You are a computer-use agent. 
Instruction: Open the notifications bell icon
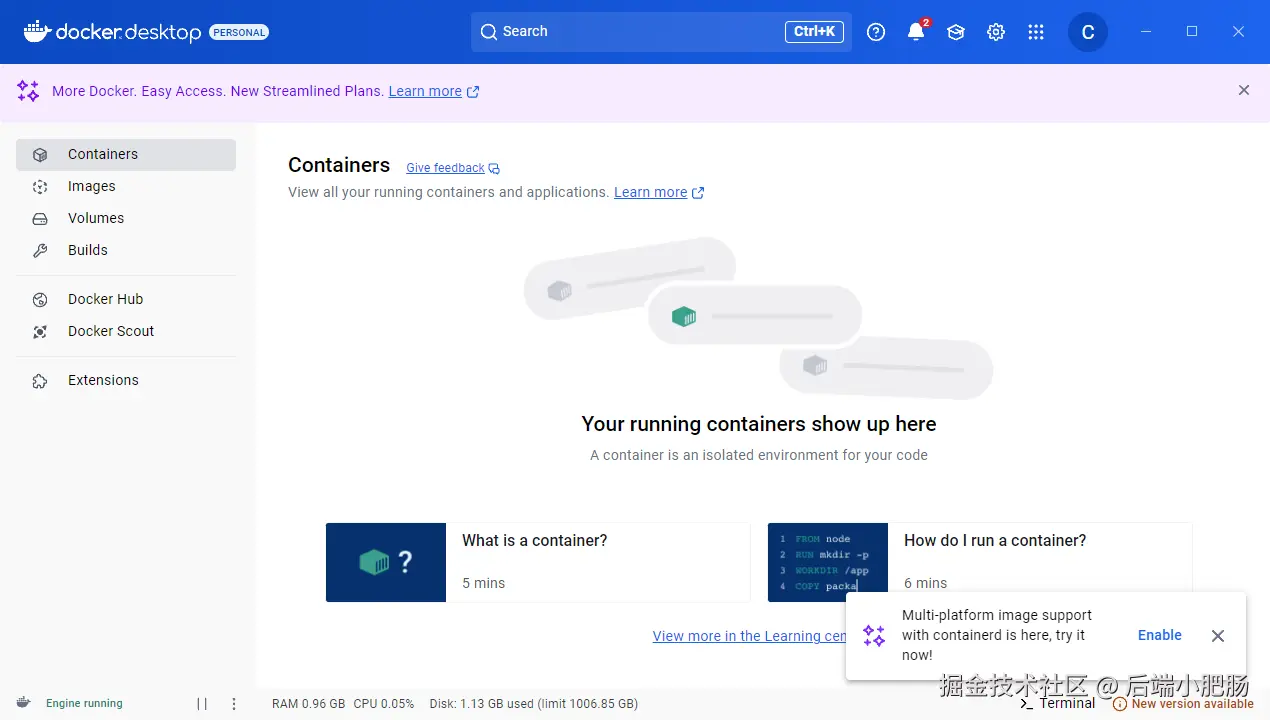click(916, 32)
